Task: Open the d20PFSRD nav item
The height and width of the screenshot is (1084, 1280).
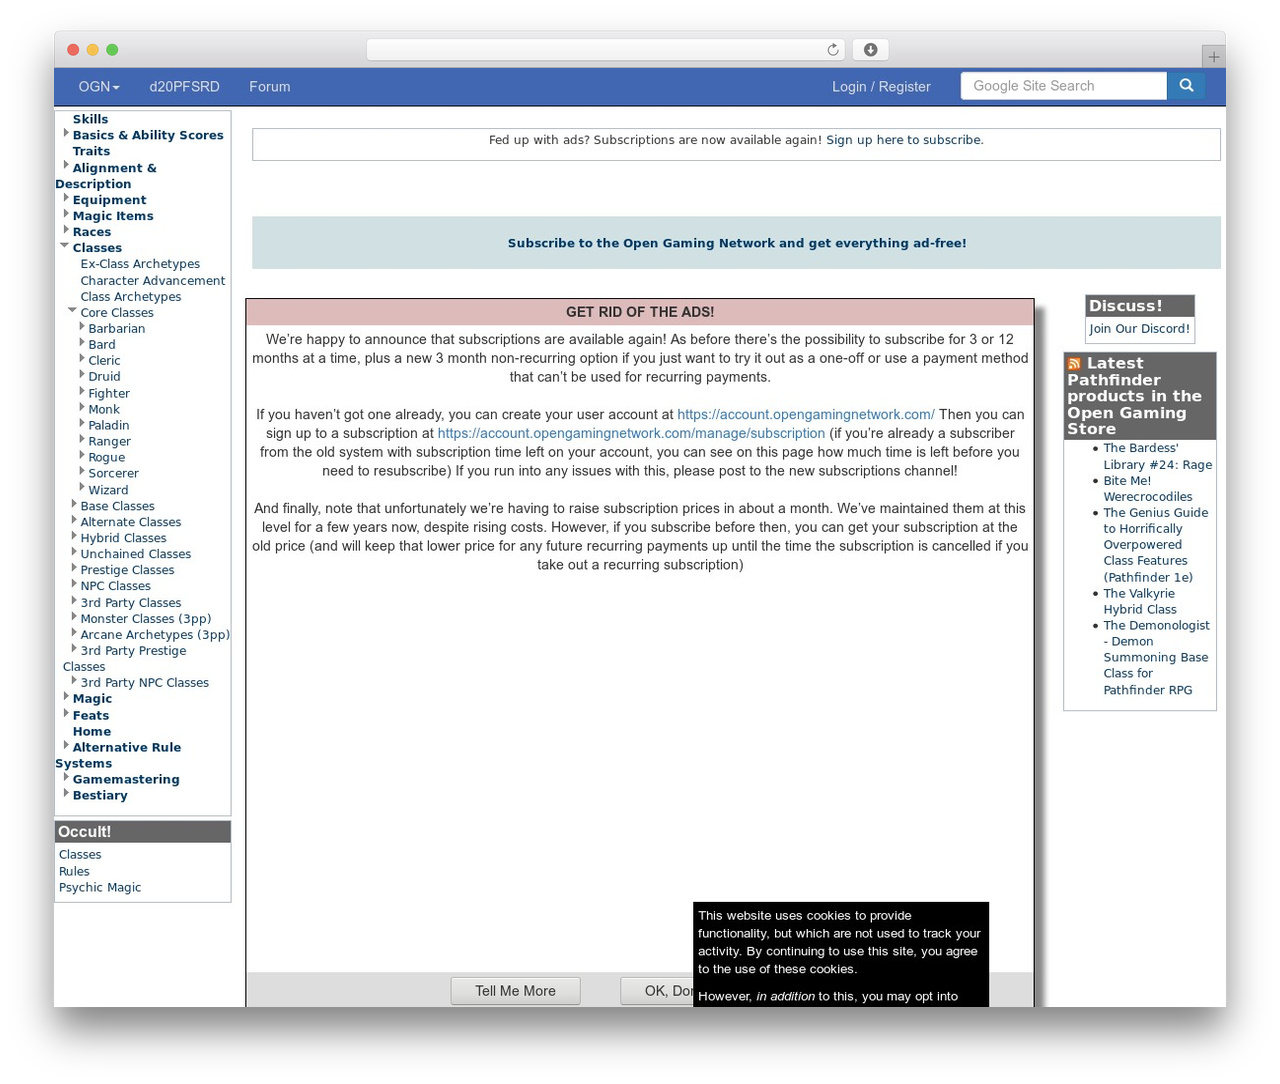Action: (x=184, y=87)
